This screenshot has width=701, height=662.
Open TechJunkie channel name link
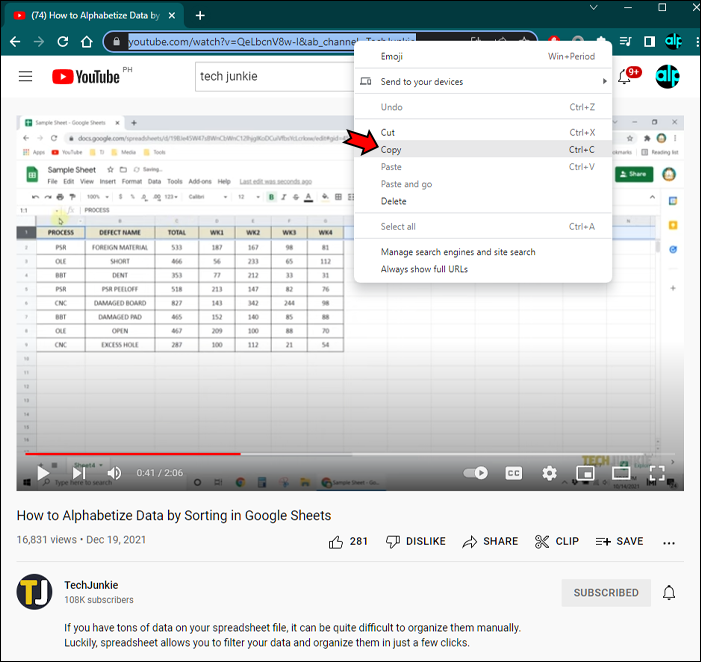tap(91, 585)
